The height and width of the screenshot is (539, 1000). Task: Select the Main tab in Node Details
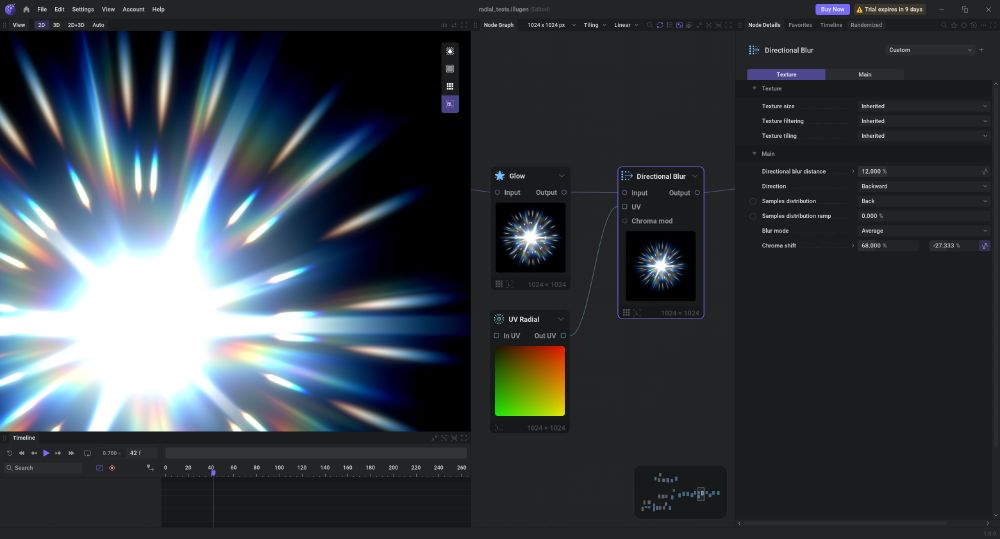[865, 75]
